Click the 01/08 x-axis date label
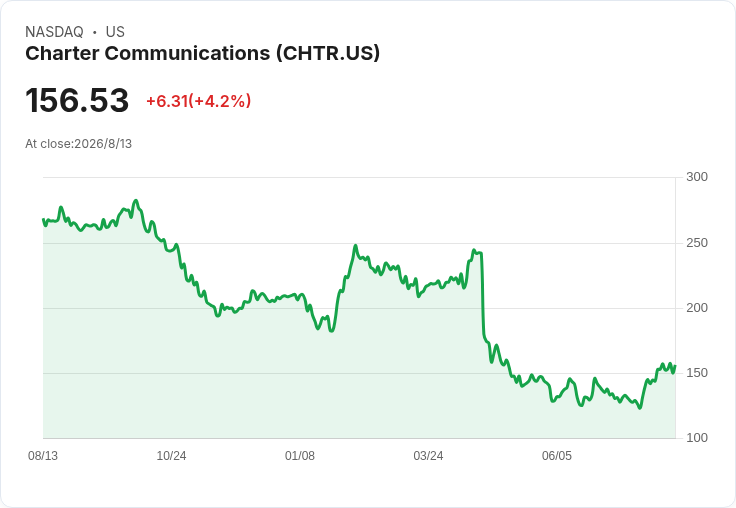This screenshot has height=508, width=736. [x=299, y=455]
